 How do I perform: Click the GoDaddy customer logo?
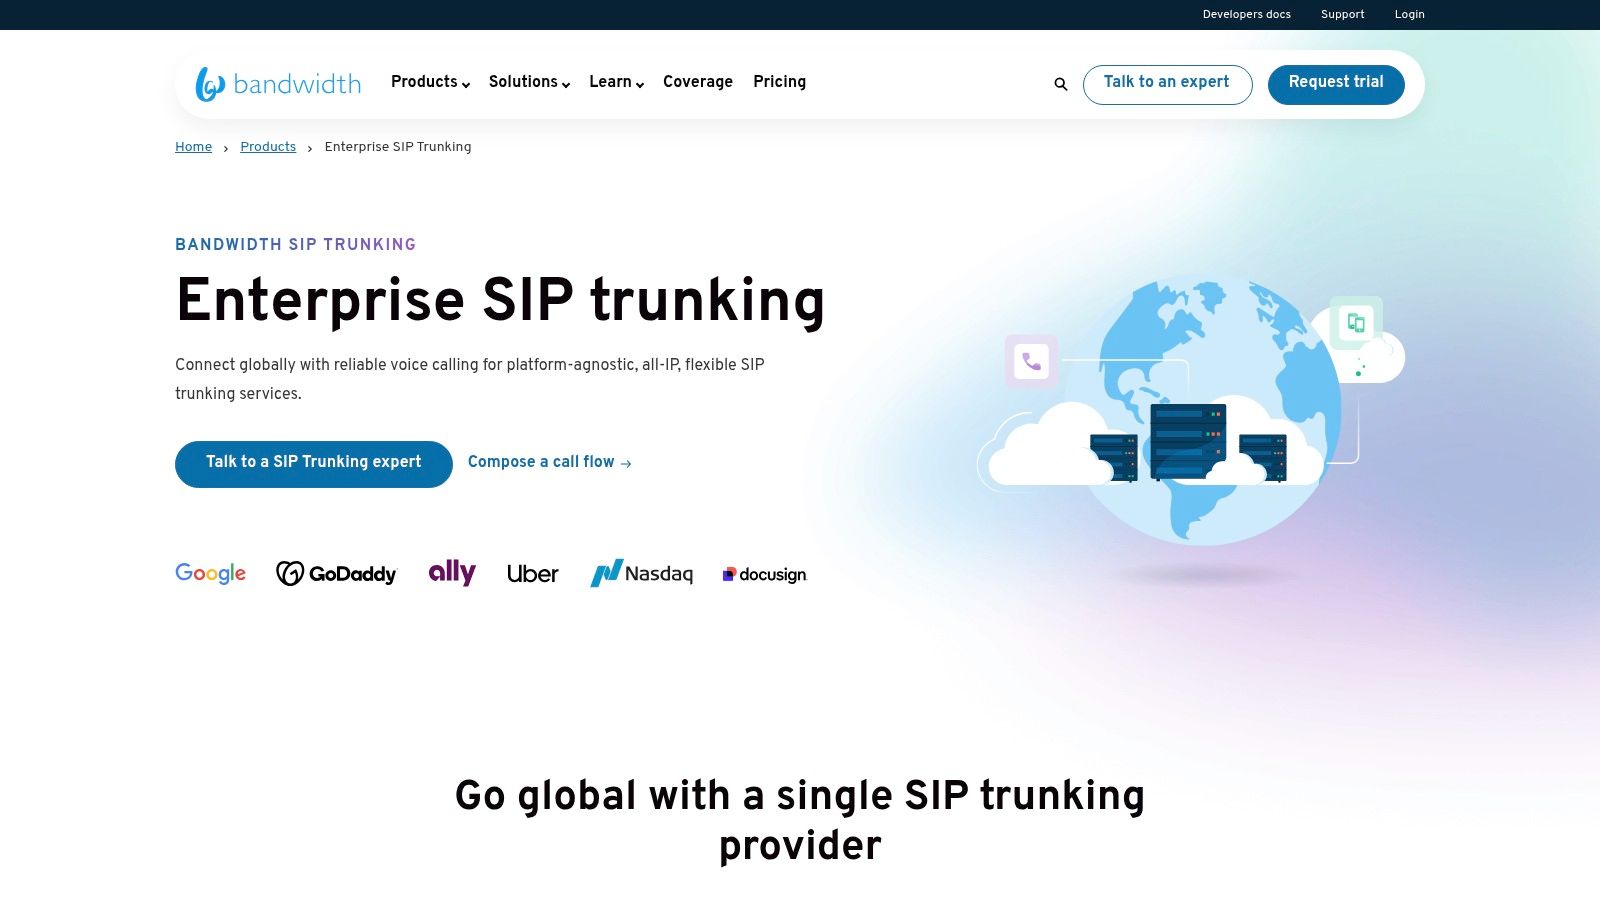click(336, 573)
